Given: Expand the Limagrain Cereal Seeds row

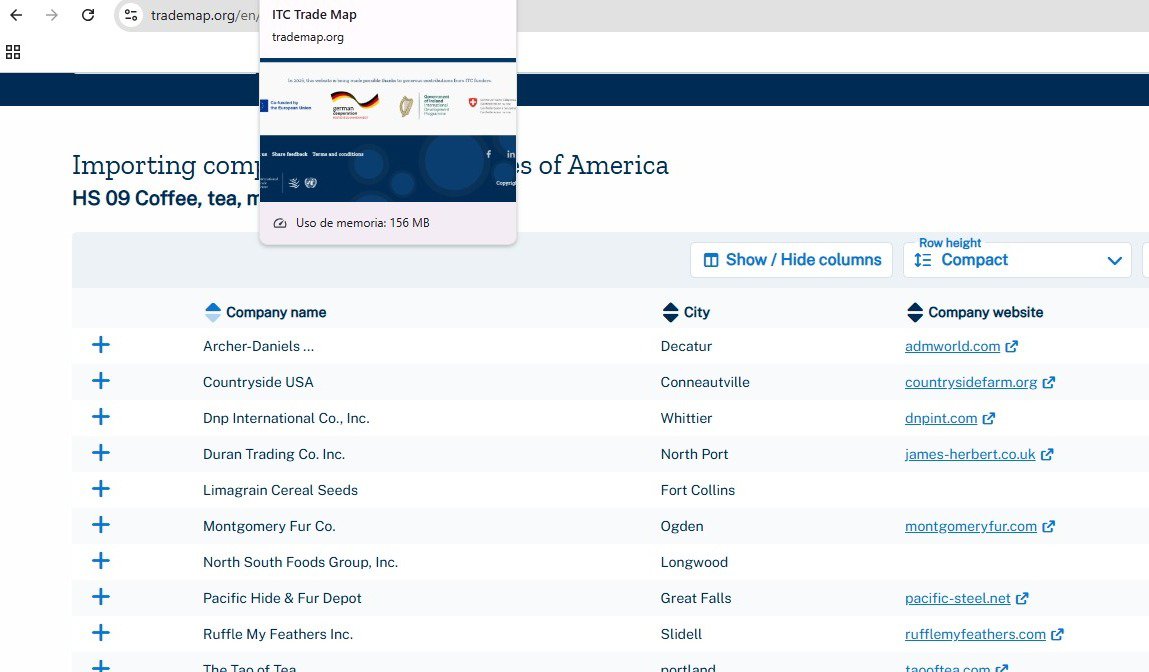Looking at the screenshot, I should coord(101,489).
